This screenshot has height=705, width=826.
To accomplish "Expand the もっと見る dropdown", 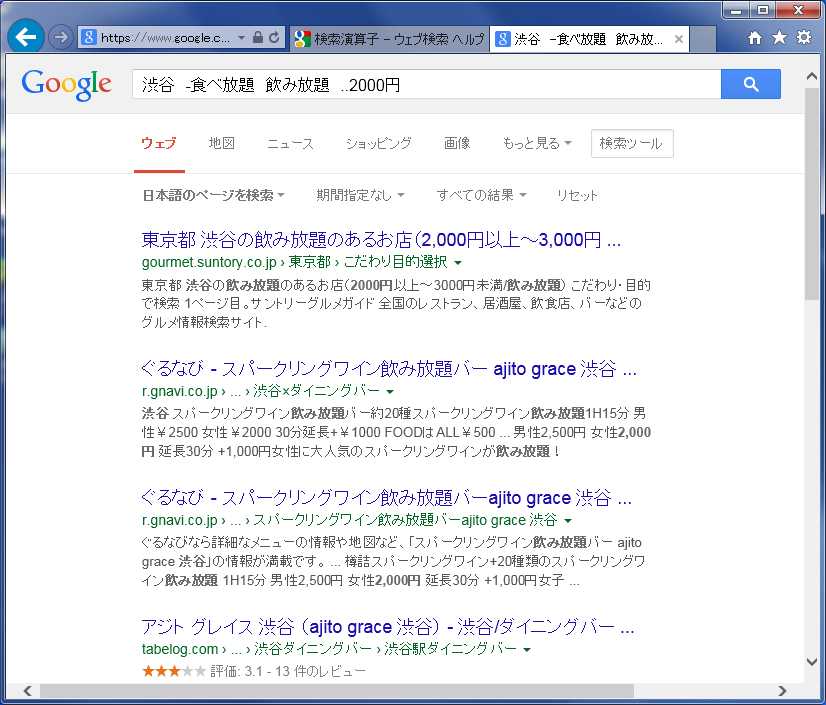I will (x=537, y=143).
